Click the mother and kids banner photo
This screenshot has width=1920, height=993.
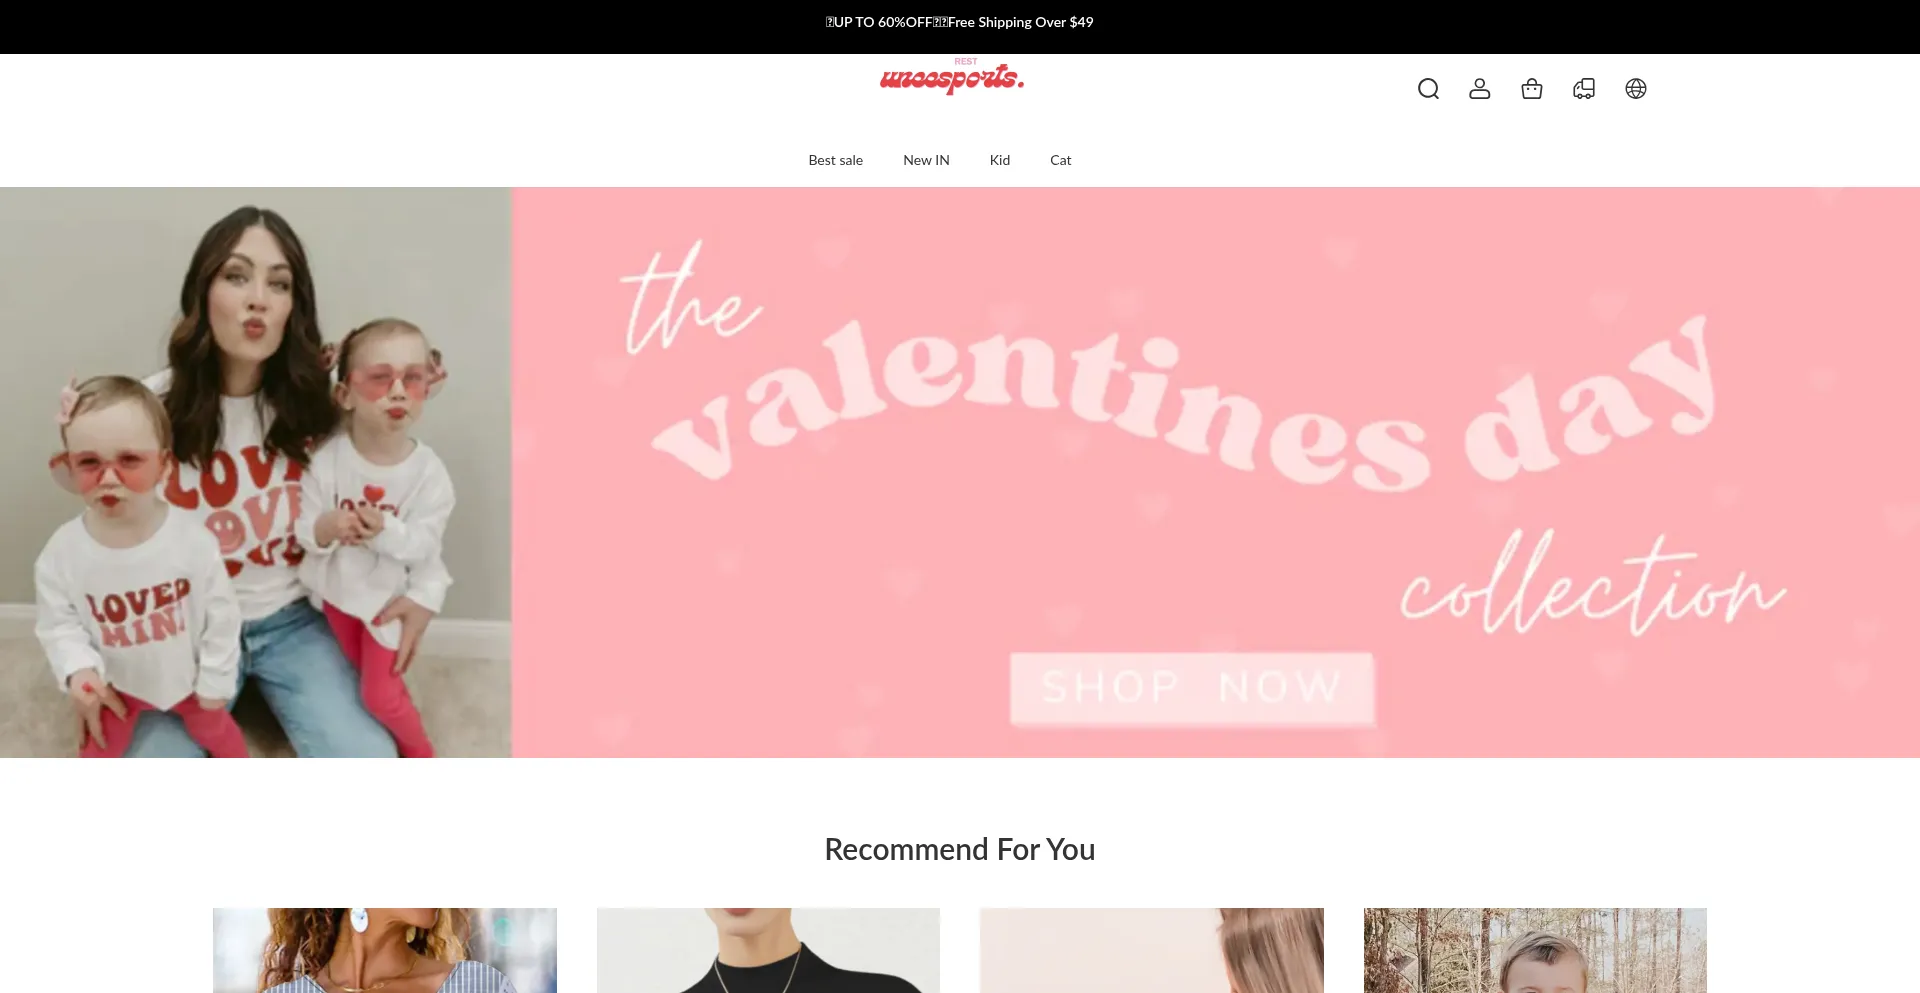[x=256, y=472]
